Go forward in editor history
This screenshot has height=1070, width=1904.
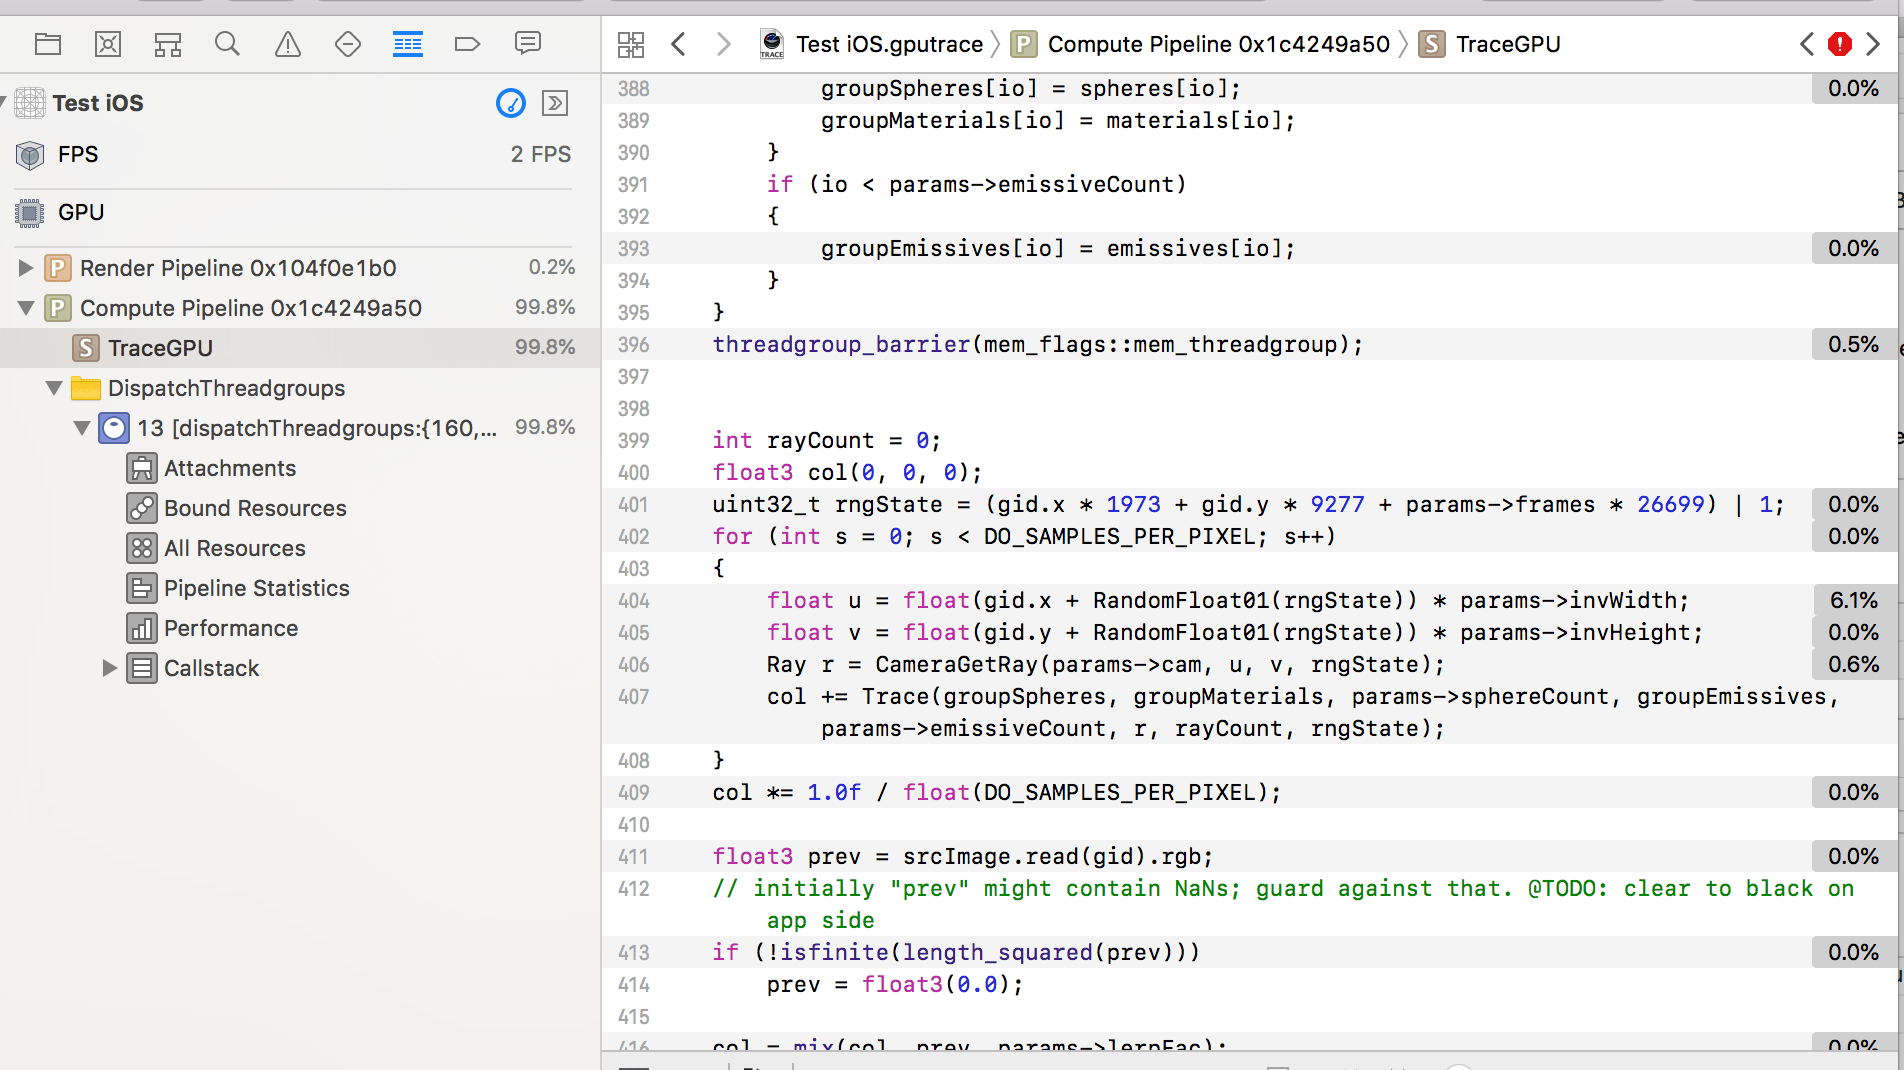coord(724,44)
